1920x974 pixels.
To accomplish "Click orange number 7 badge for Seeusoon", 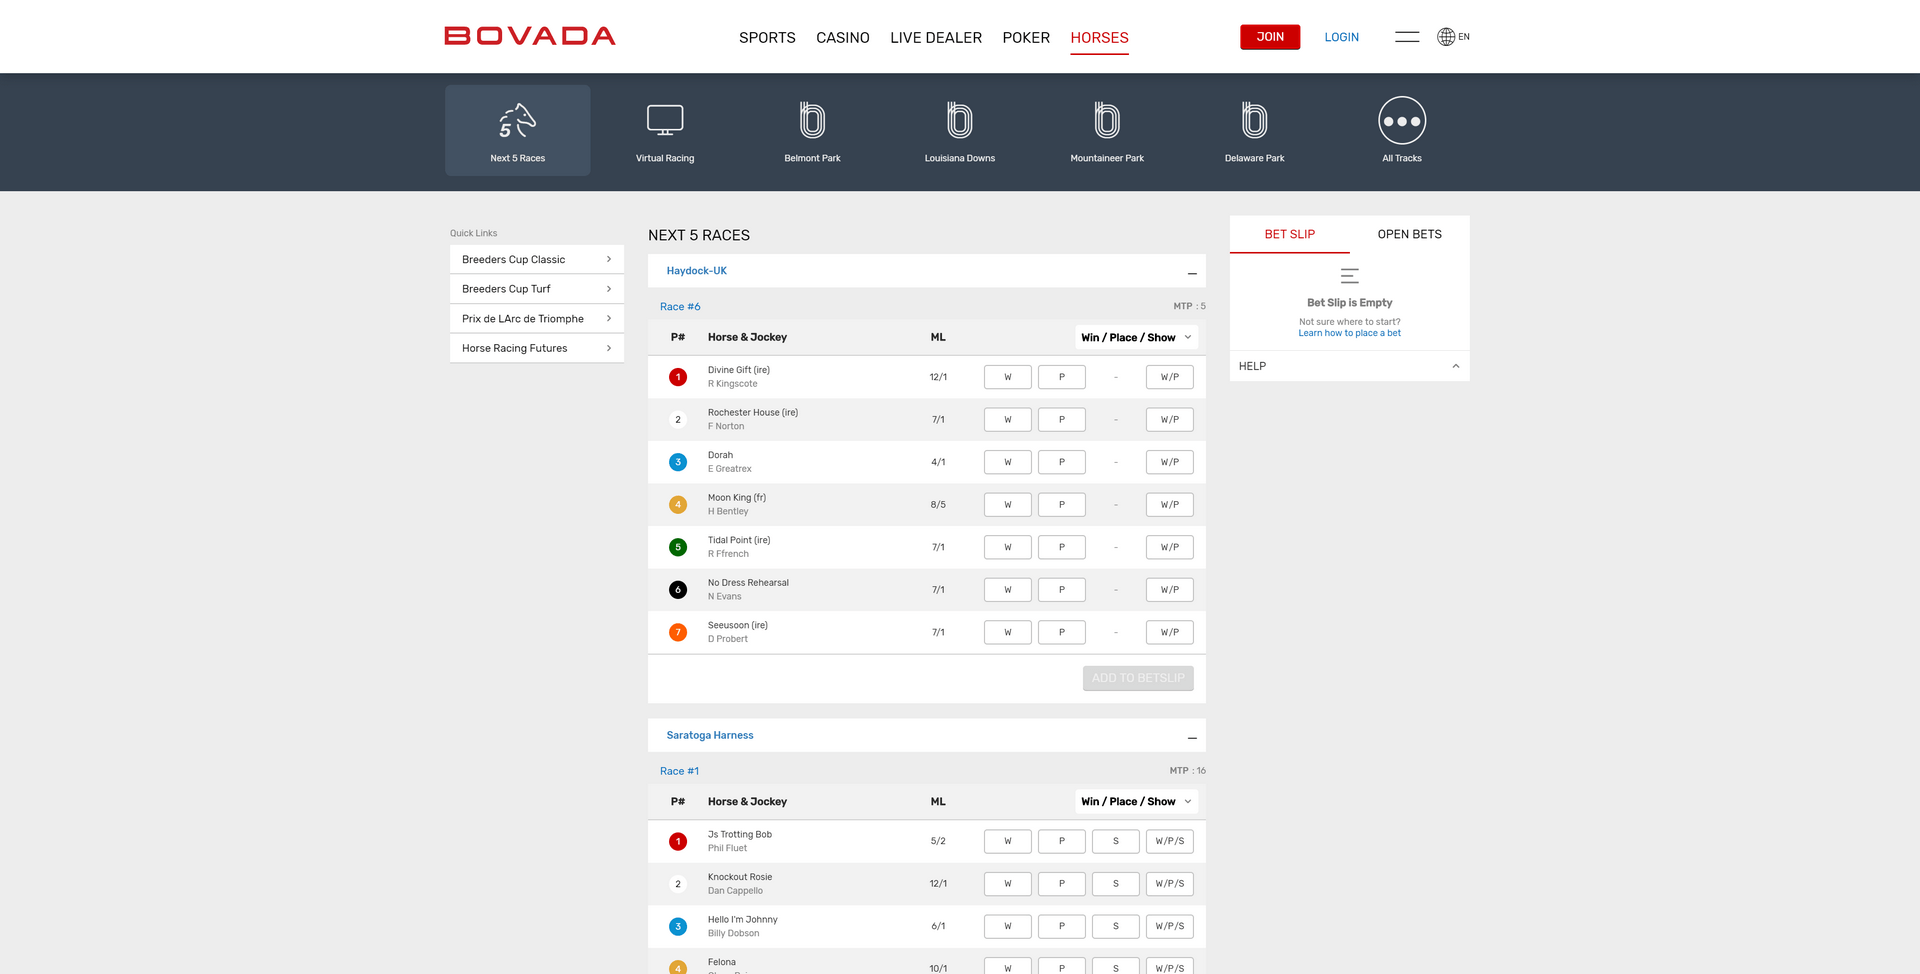I will pyautogui.click(x=678, y=632).
